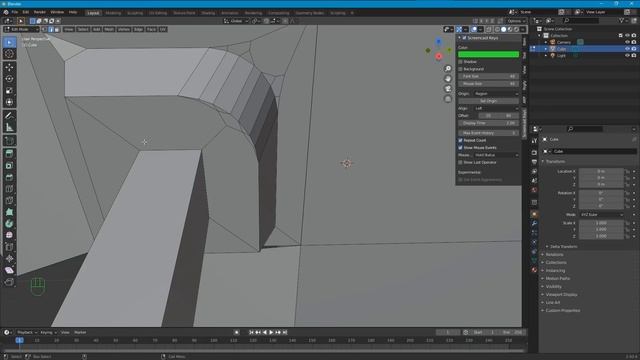The image size is (640, 360).
Task: Jump to the timeline end frame button
Action: [285, 333]
